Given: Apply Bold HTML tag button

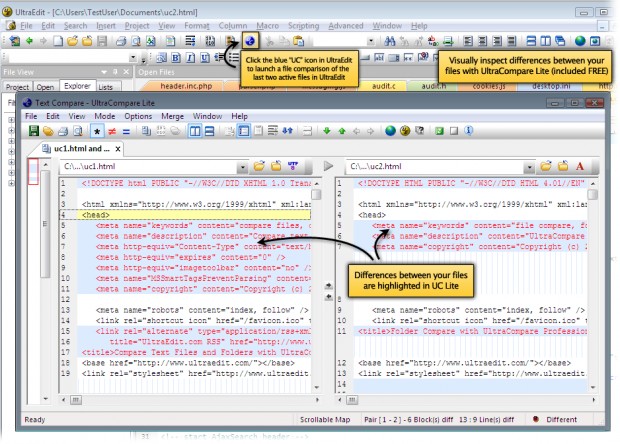Looking at the screenshot, I should [176, 58].
